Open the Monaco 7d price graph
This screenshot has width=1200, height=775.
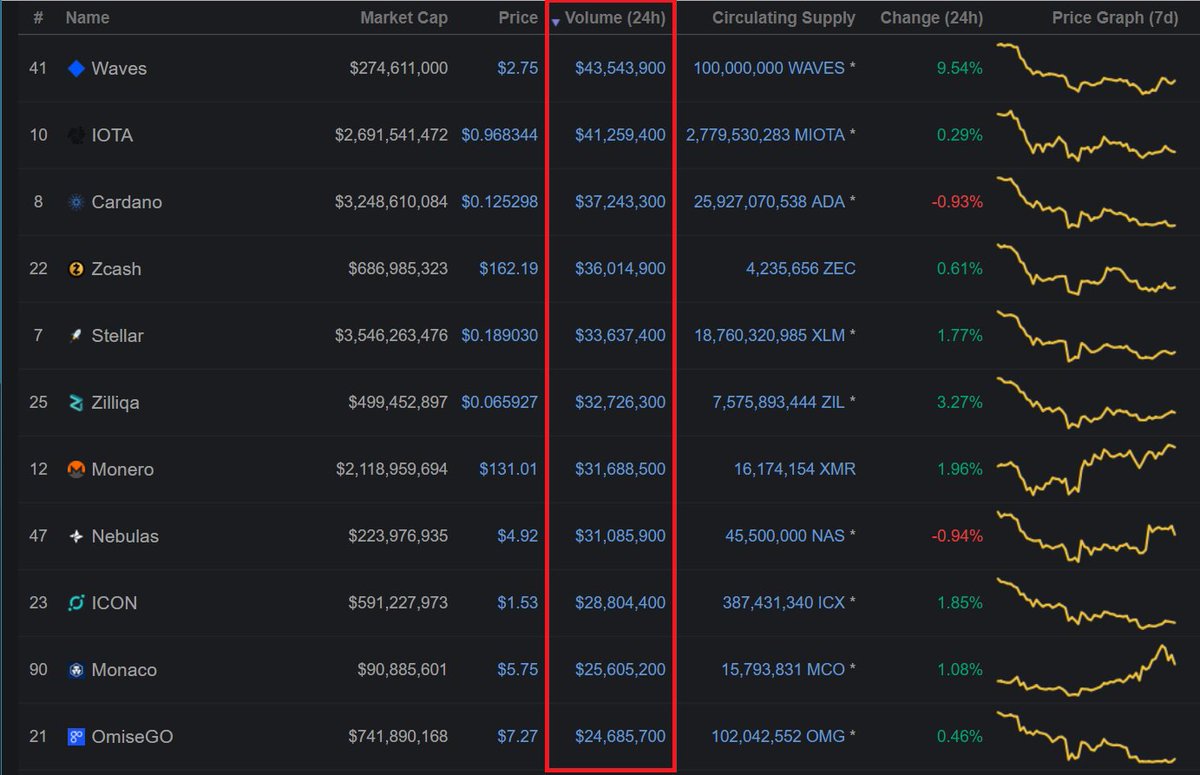(x=1087, y=670)
